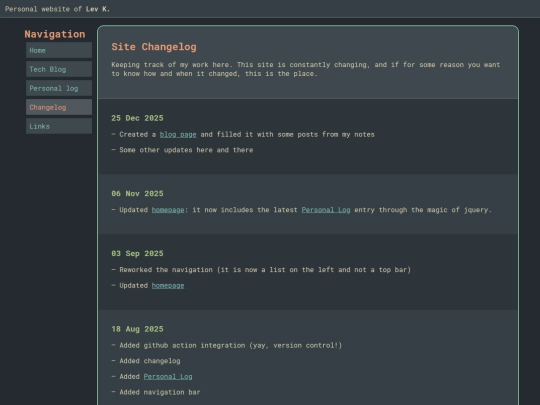Open Personal Log link in 06 Nov entry
The image size is (540, 405).
tap(326, 210)
